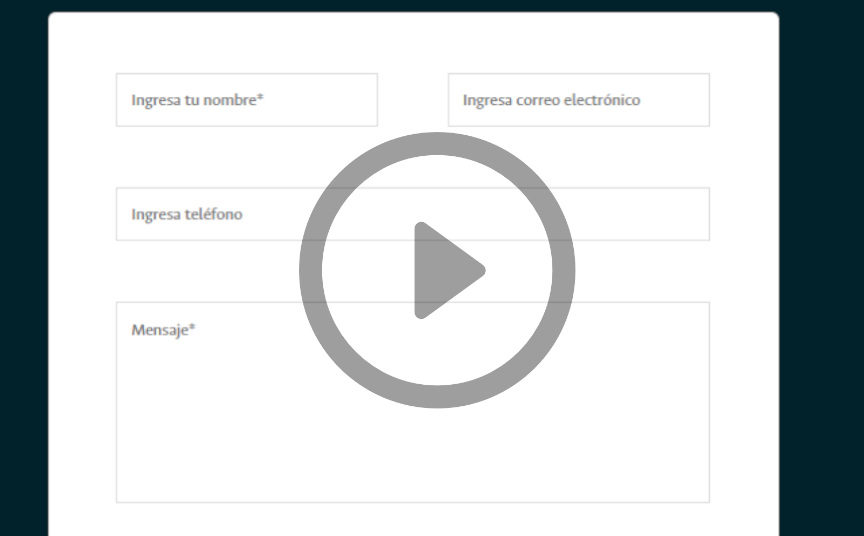Focus the "Ingresa correo electrónico" field
Screen dimensions: 864x536
pos(579,100)
